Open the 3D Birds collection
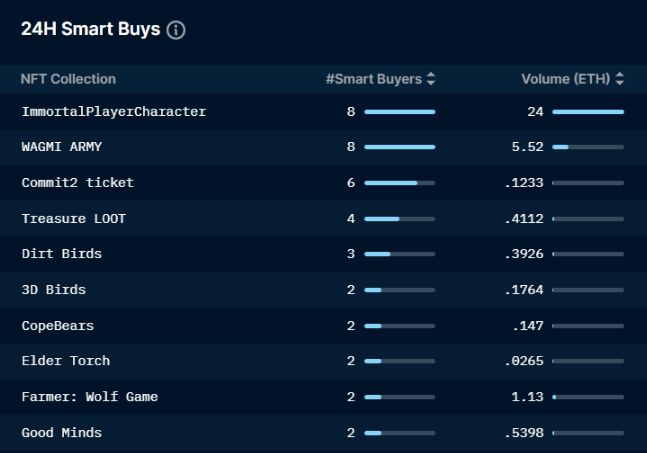This screenshot has height=453, width=647. (54, 290)
